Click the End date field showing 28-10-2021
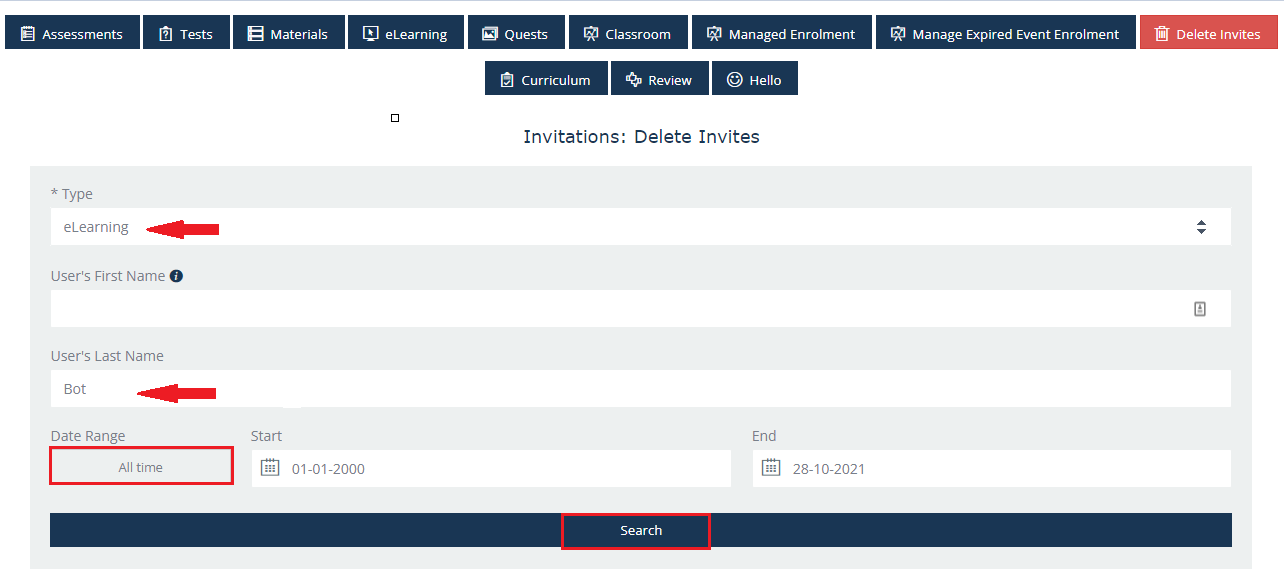This screenshot has width=1284, height=570. (x=1000, y=468)
